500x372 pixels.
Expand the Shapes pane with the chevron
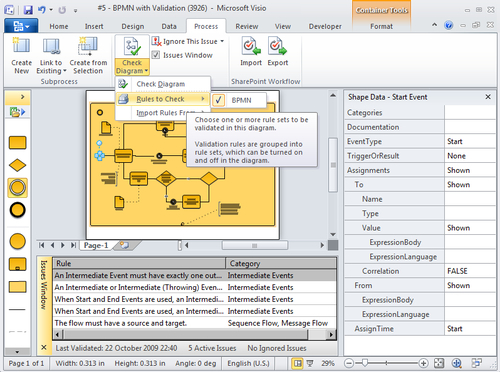23,97
